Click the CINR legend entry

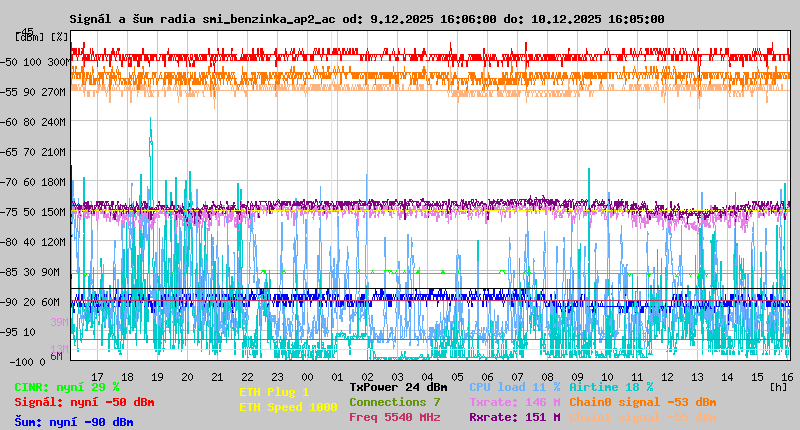click(x=67, y=387)
